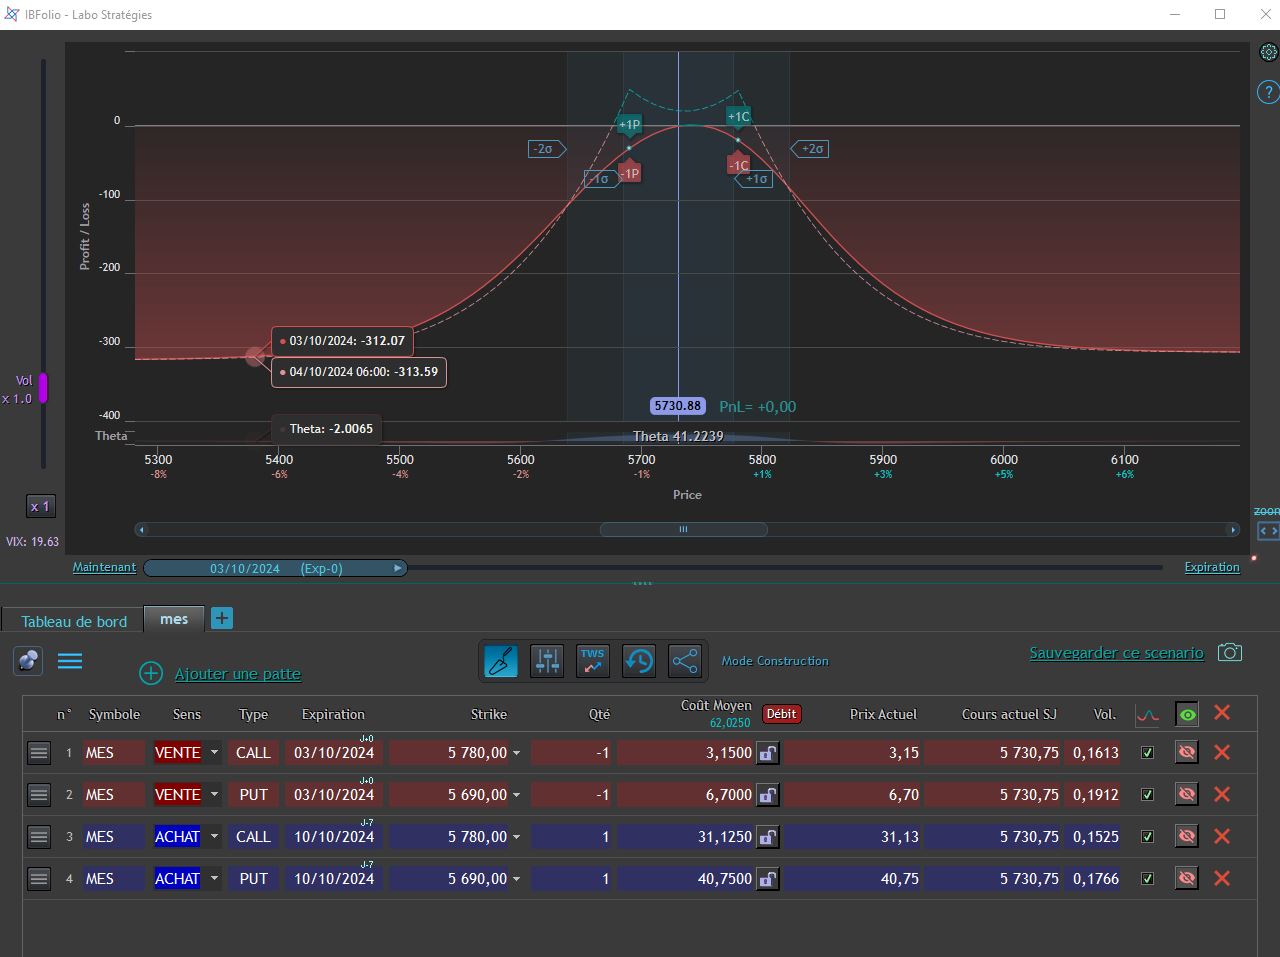Select the construction mode brush icon
The height and width of the screenshot is (957, 1280).
pyautogui.click(x=501, y=661)
